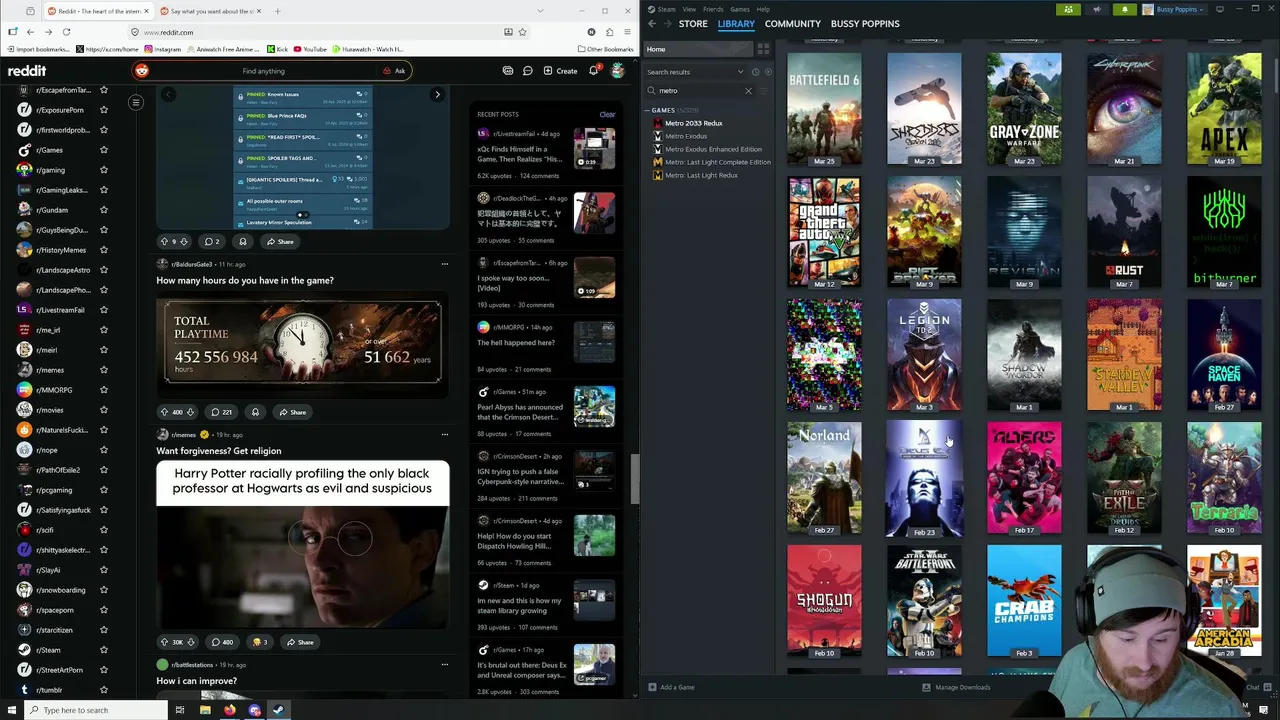Upvote the How many hours post
1280x720 pixels.
point(164,412)
